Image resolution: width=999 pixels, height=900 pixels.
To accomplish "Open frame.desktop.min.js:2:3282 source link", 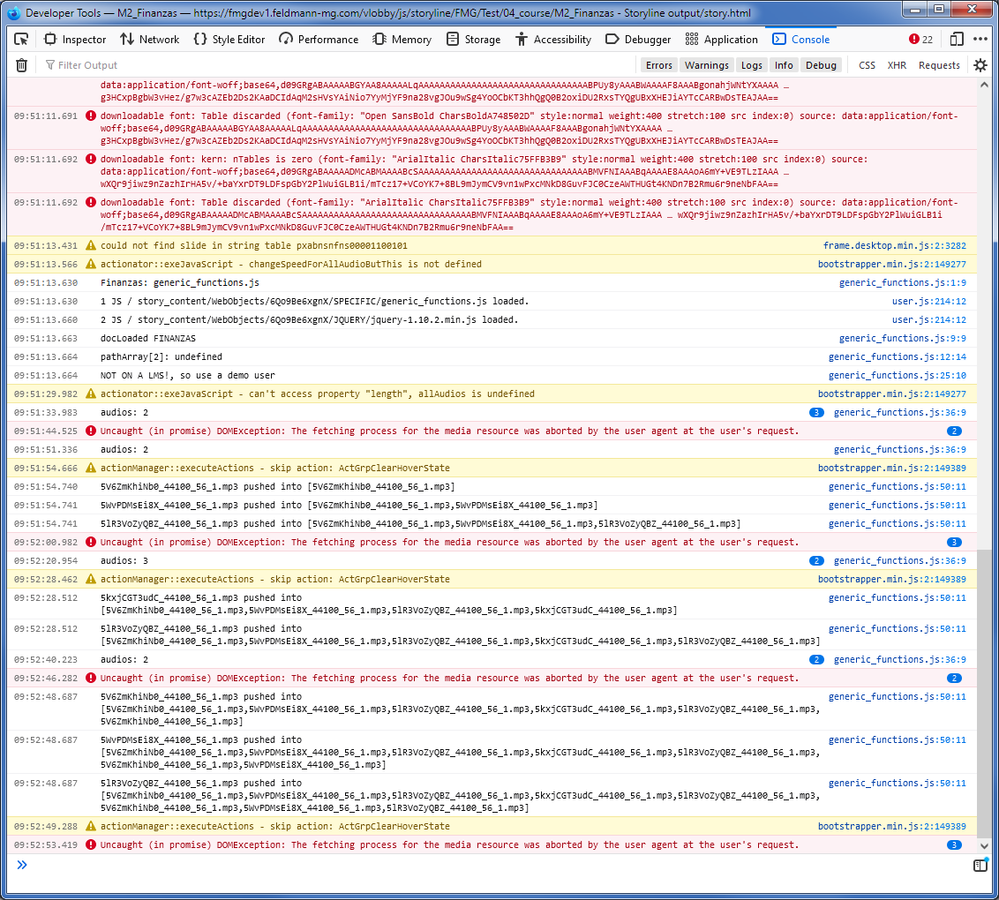I will point(894,245).
